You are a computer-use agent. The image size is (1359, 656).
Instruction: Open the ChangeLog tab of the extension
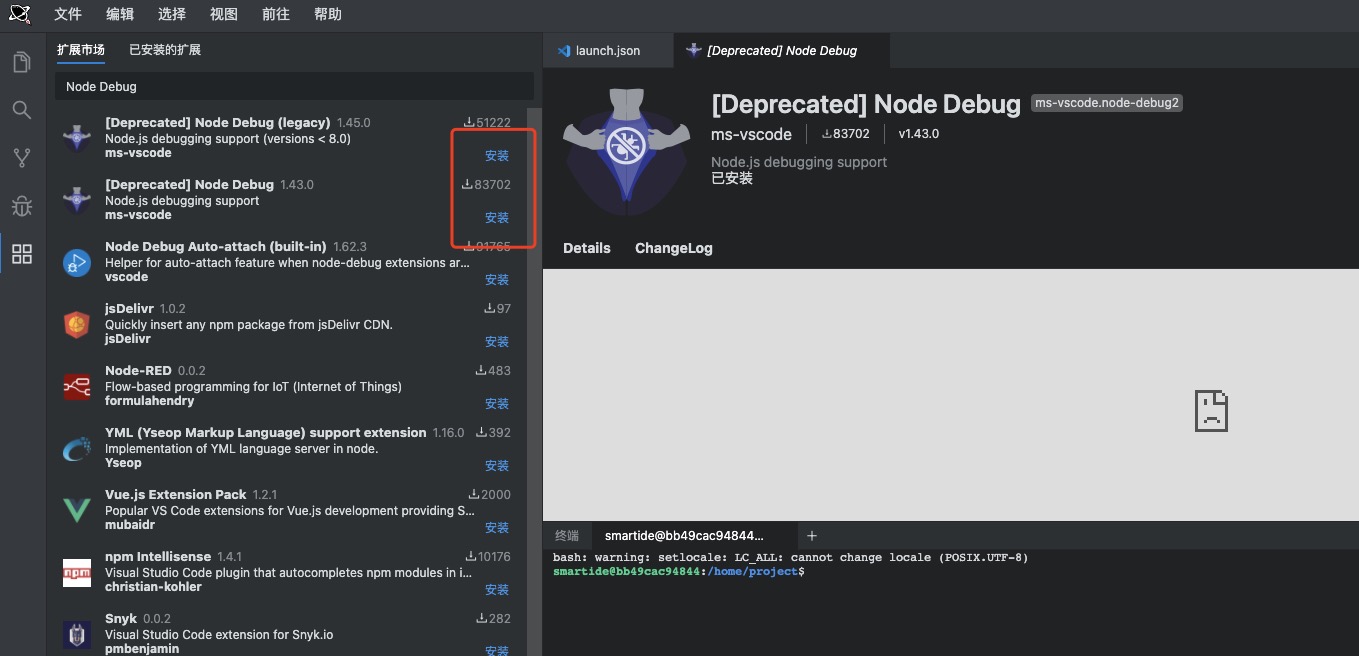click(x=674, y=248)
